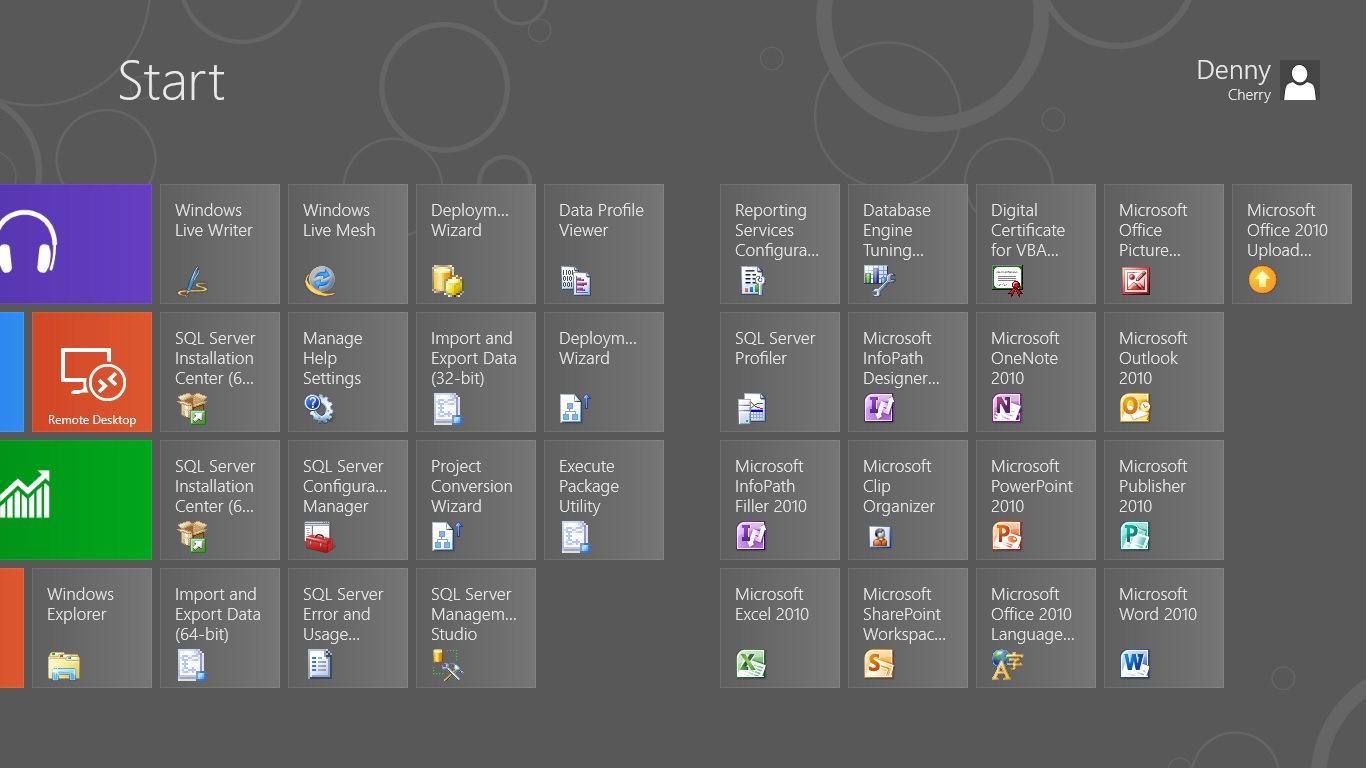The image size is (1366, 768).
Task: Open the Remote Desktop tile
Action: click(x=92, y=372)
